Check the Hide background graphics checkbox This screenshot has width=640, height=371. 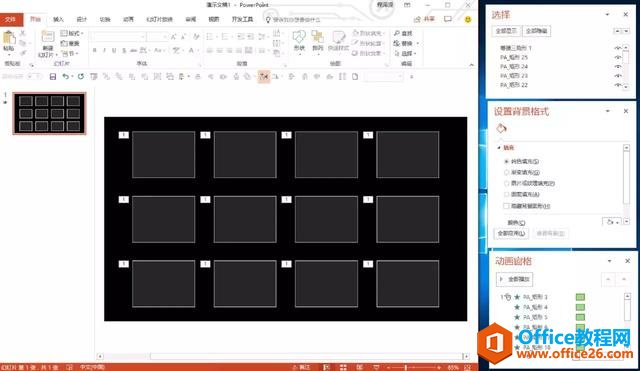tap(507, 206)
